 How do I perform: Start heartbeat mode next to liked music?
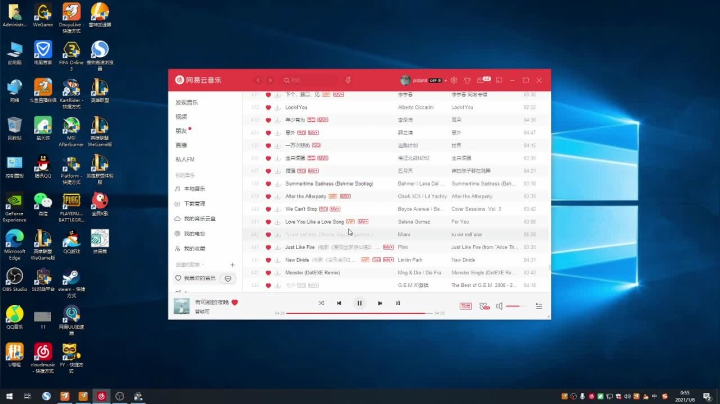pos(228,279)
